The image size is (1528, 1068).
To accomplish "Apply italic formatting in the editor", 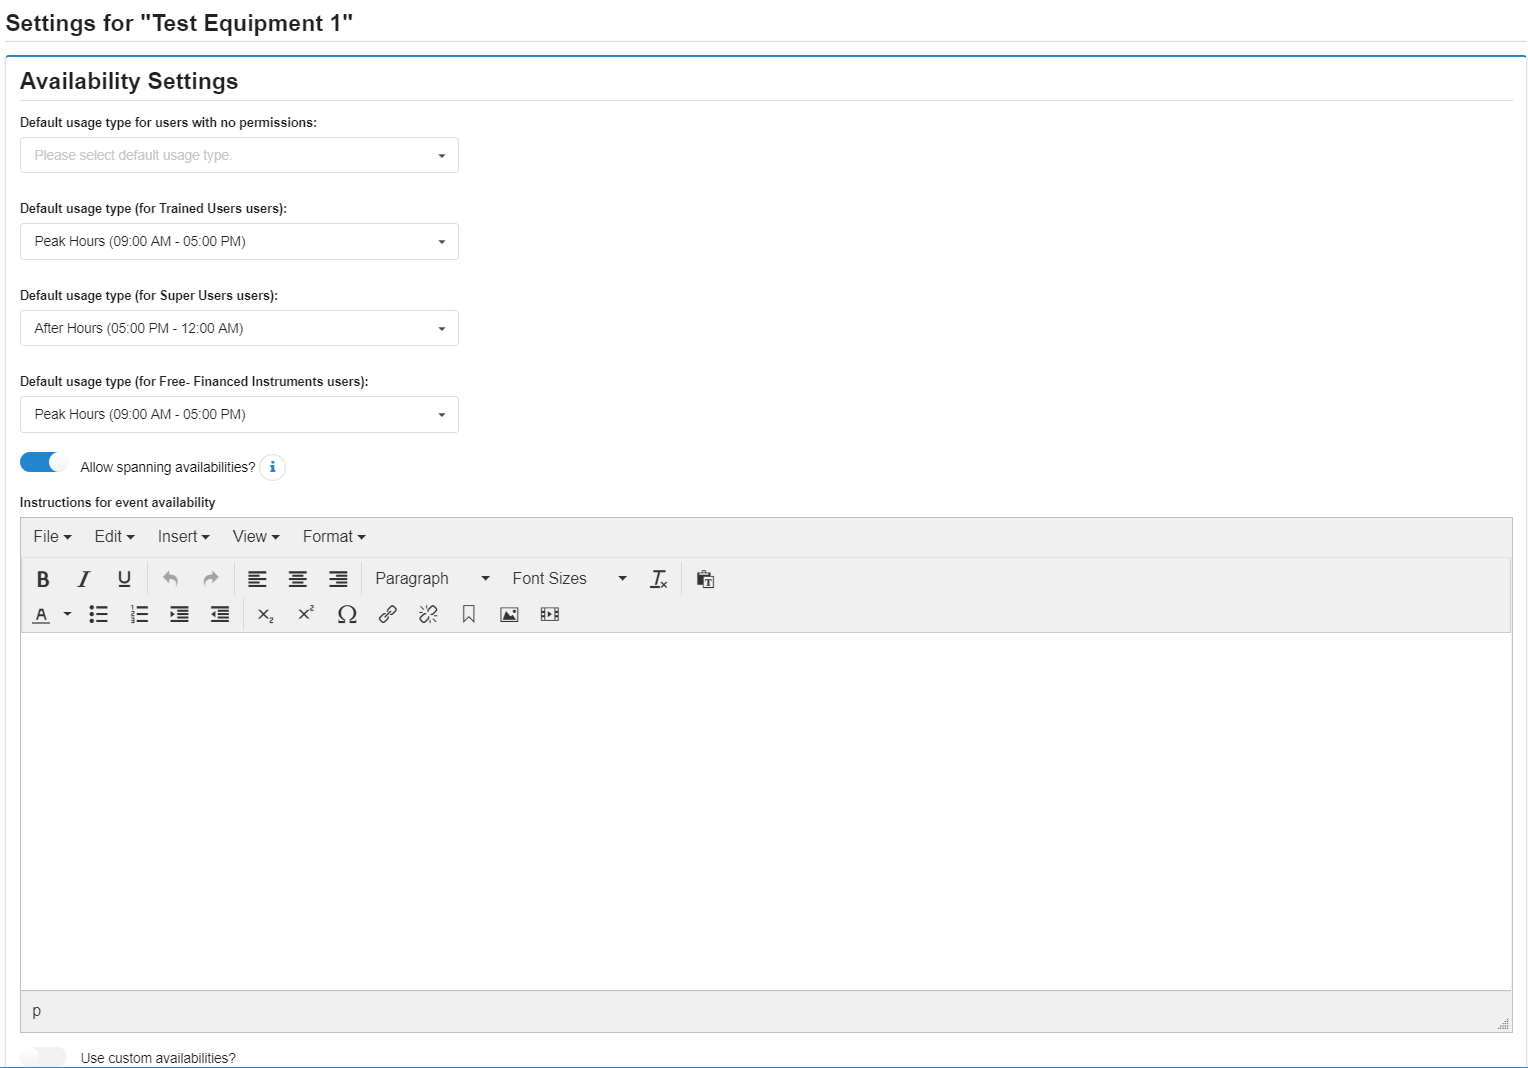I will 84,579.
